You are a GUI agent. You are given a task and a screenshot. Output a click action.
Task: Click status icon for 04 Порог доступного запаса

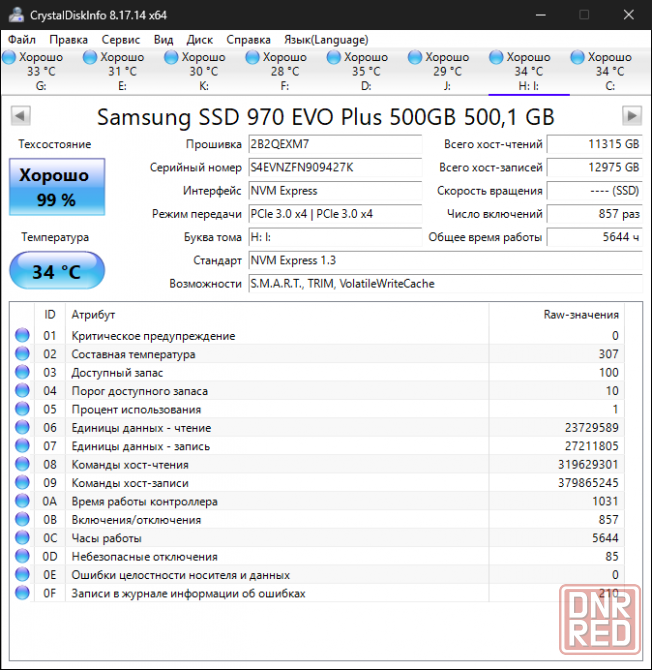[22, 390]
